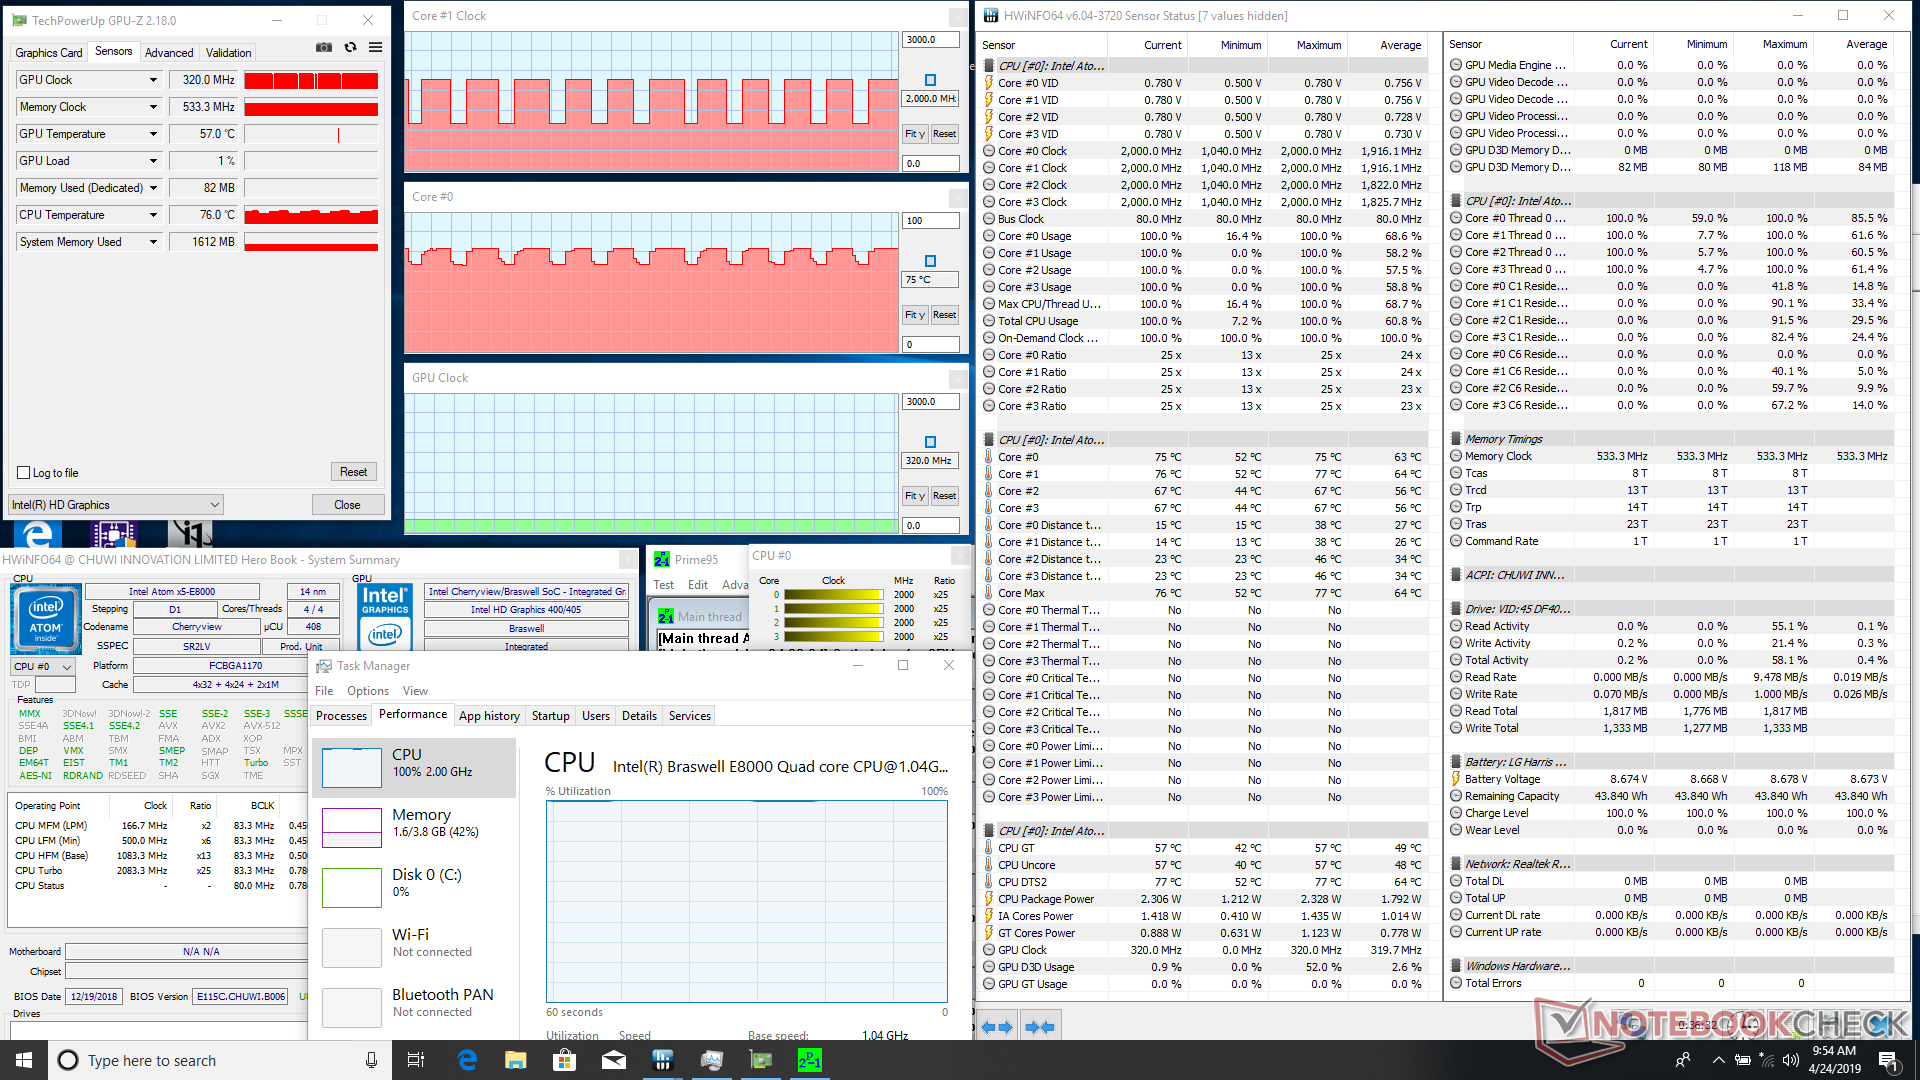Click HWiNFO collapse columns arrows icon
1920x1080 pixels.
(1040, 1027)
